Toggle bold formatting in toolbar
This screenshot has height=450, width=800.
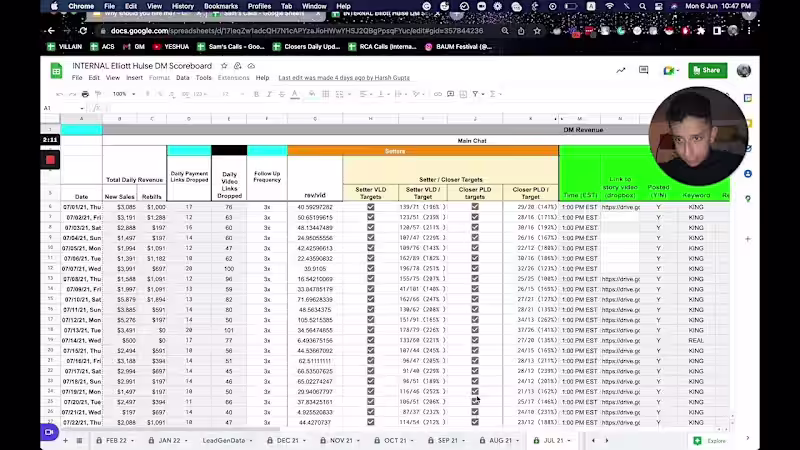[256, 94]
